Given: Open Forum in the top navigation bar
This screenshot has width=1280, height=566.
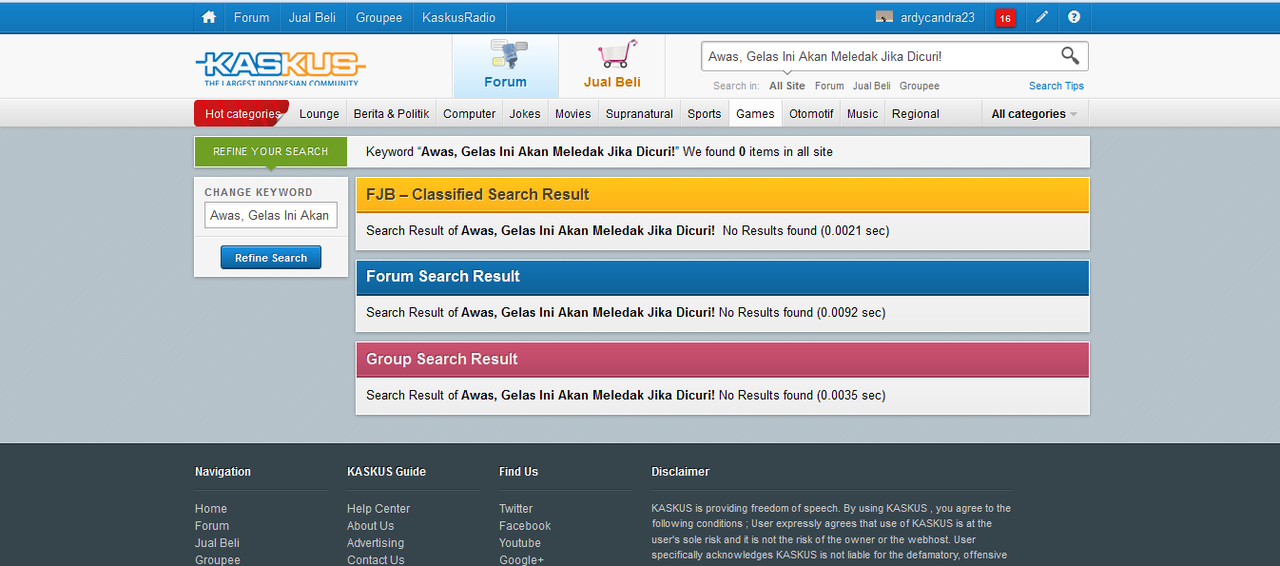Looking at the screenshot, I should coord(251,17).
